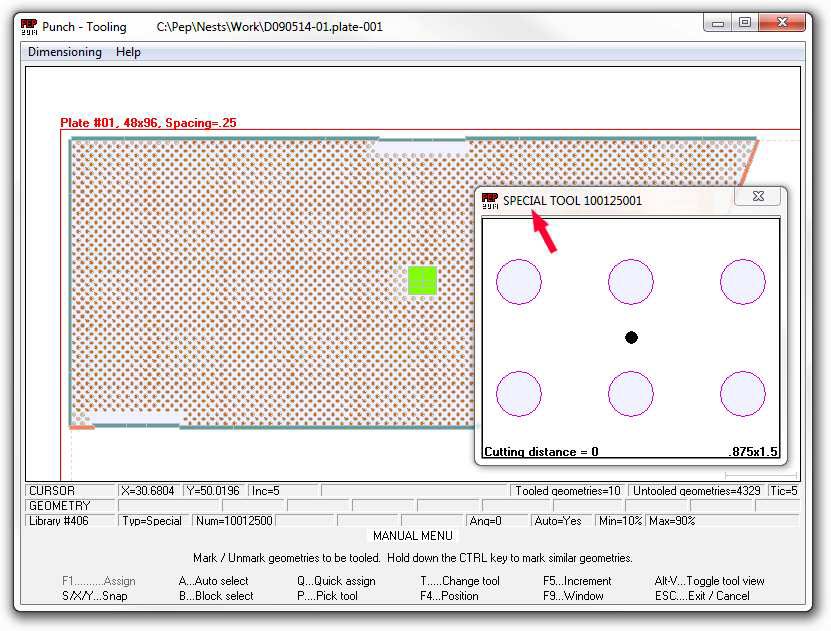
Task: Close the Special Tool 100125001 window
Action: (757, 197)
